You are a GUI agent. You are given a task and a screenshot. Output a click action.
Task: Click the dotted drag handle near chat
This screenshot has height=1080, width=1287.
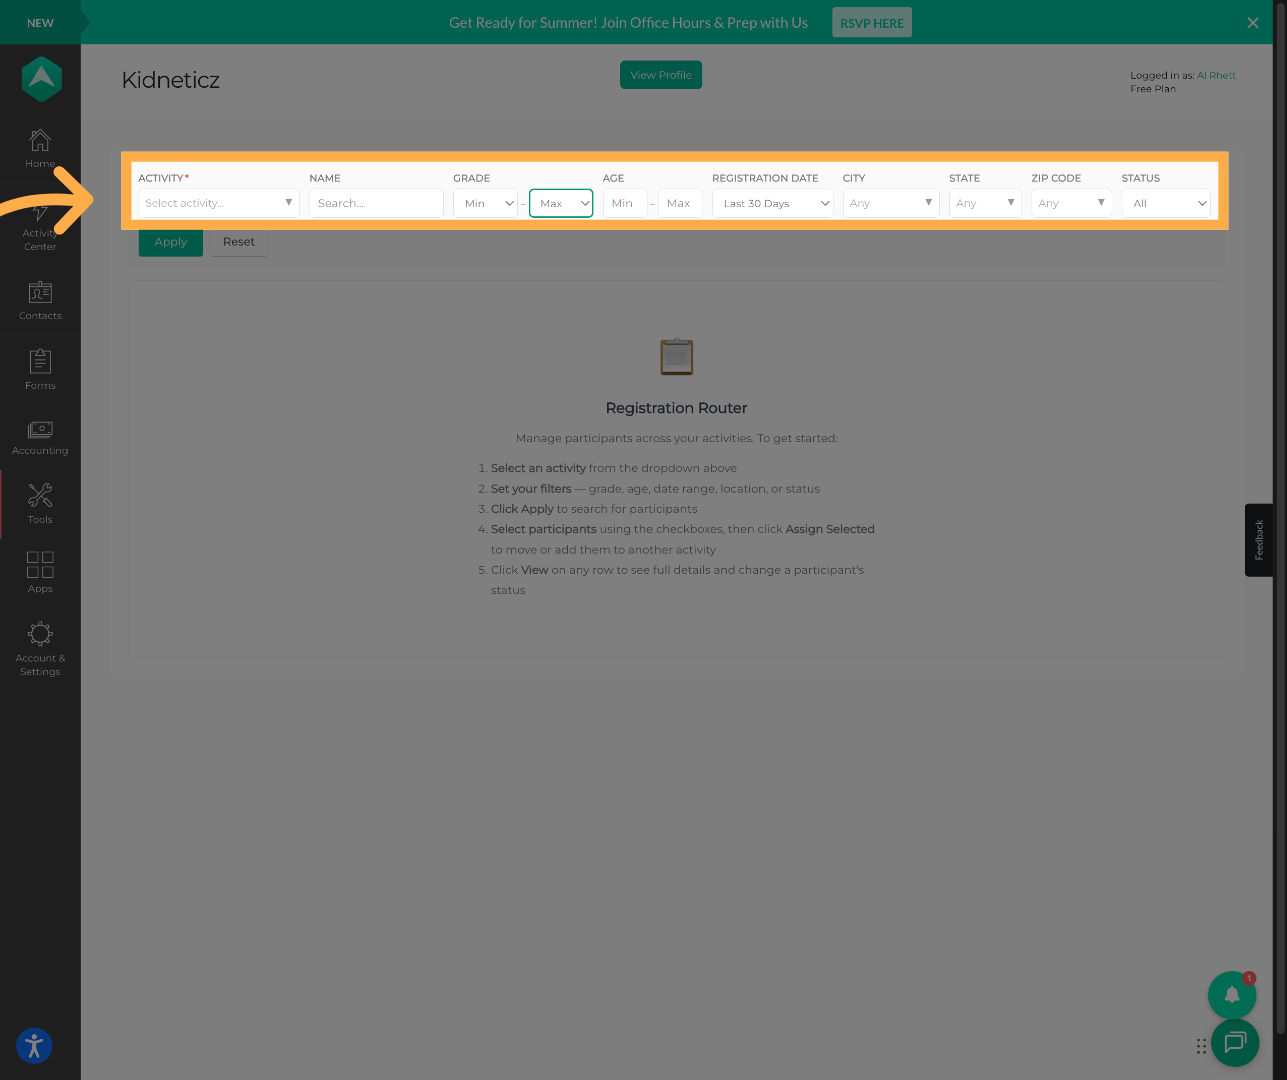1201,1046
